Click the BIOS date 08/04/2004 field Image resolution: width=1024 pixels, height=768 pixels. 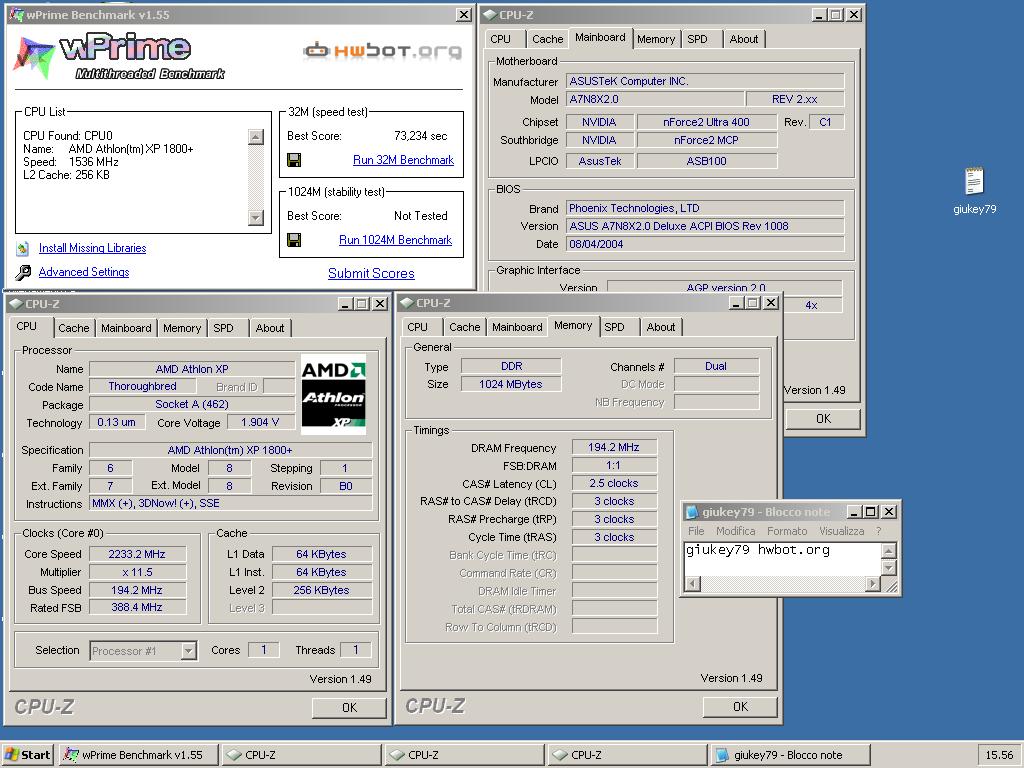click(x=705, y=244)
